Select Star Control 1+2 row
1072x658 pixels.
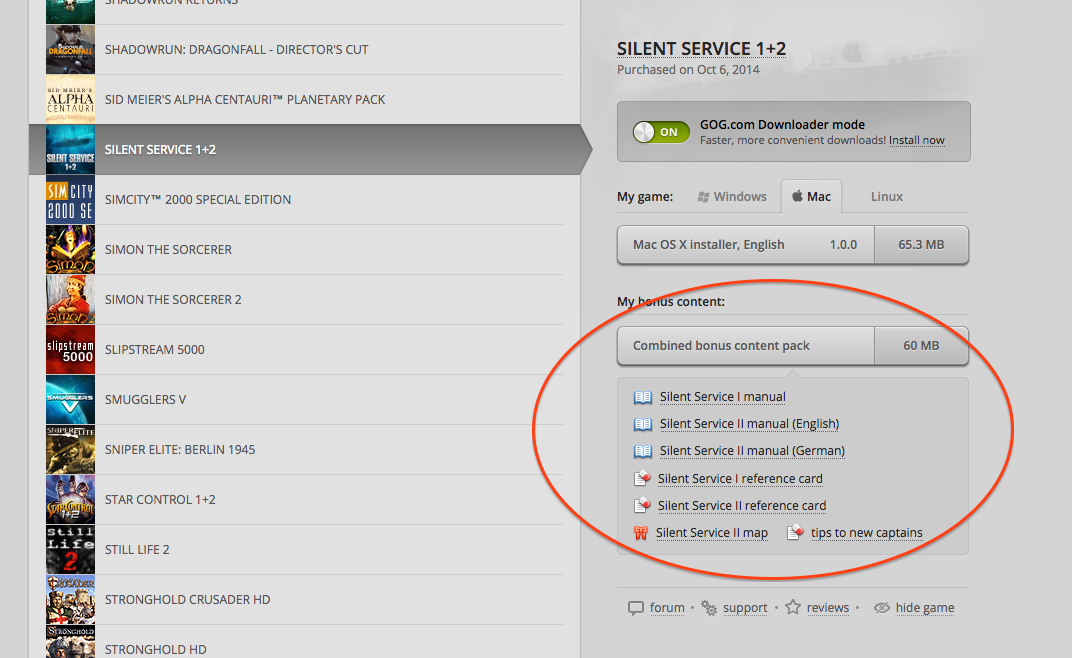[x=305, y=499]
